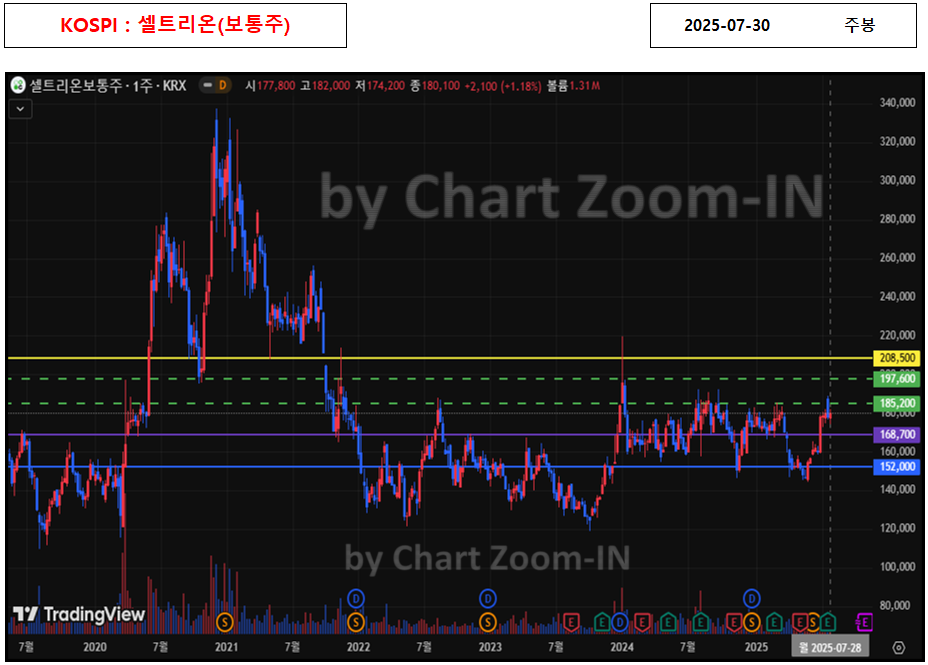Click the split S marker at 2021
Viewport: 928px width, 665px height.
[x=225, y=622]
